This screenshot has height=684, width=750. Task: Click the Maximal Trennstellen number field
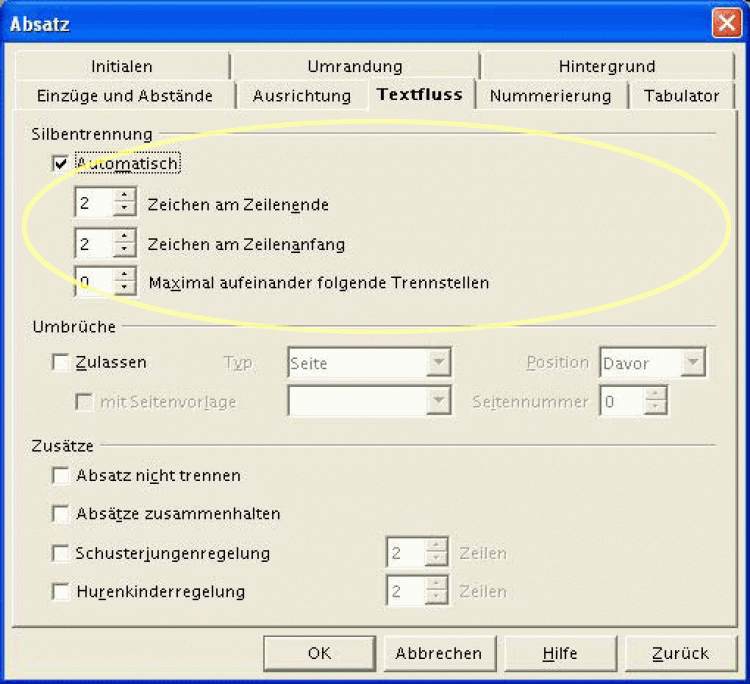pyautogui.click(x=95, y=281)
